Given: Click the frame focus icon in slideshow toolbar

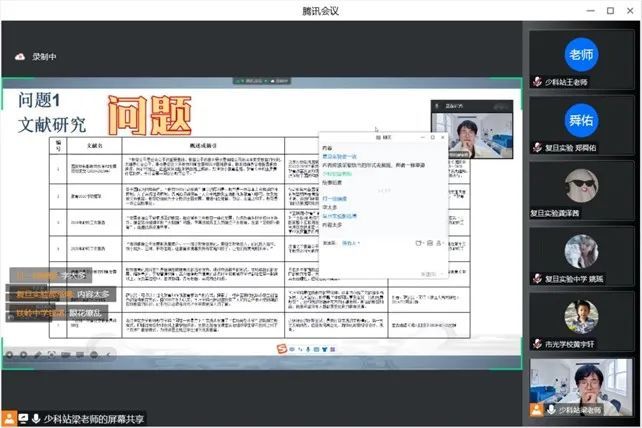Looking at the screenshot, I should (52, 355).
